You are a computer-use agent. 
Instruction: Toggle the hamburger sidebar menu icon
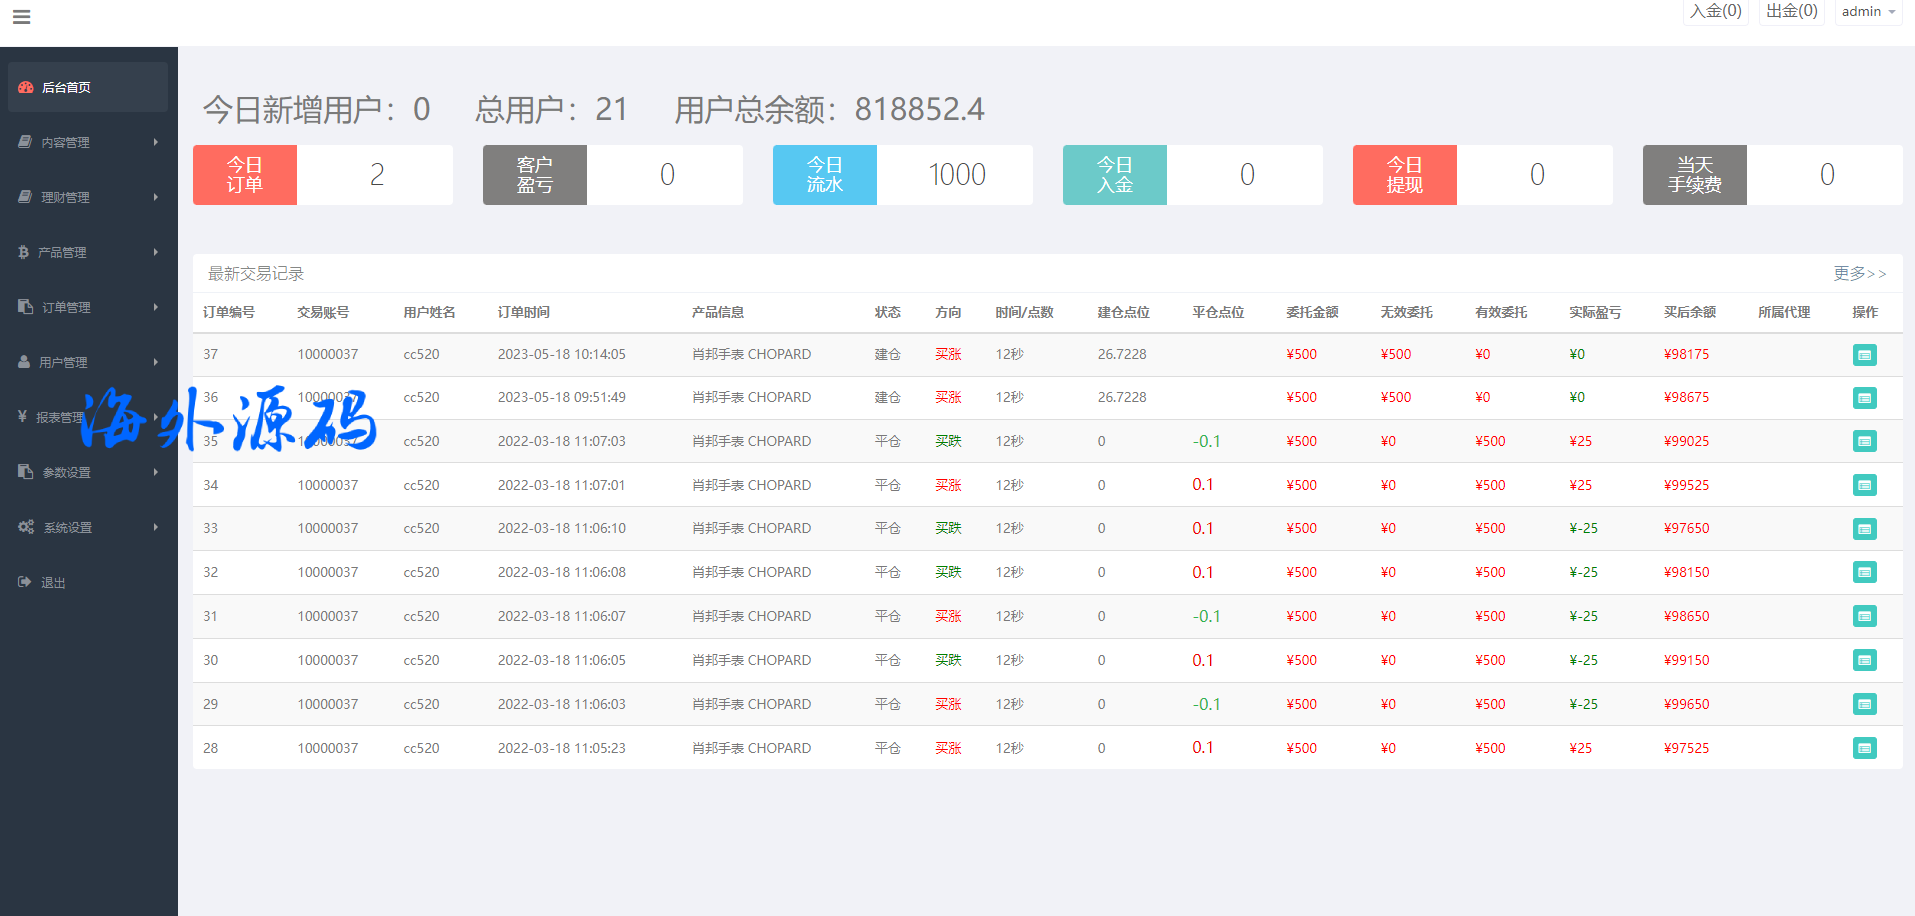(21, 17)
